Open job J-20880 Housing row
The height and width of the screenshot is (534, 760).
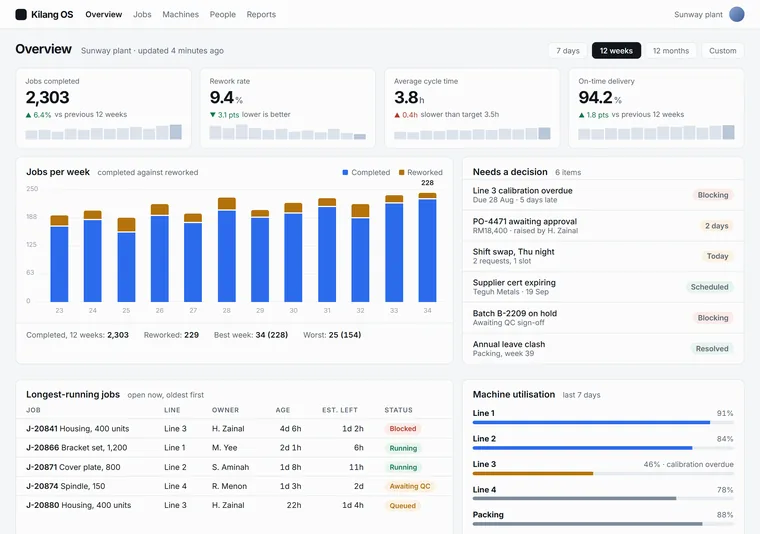click(x=234, y=505)
